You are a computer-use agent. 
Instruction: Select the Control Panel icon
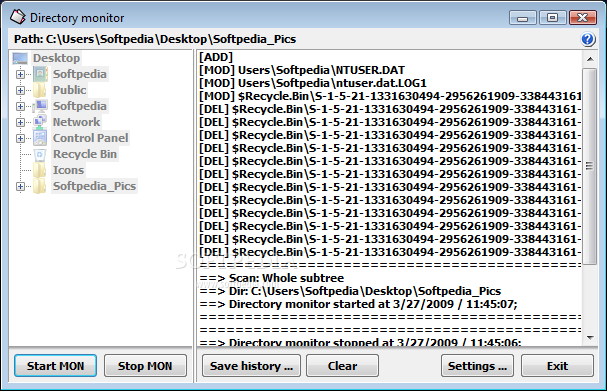pyautogui.click(x=40, y=138)
